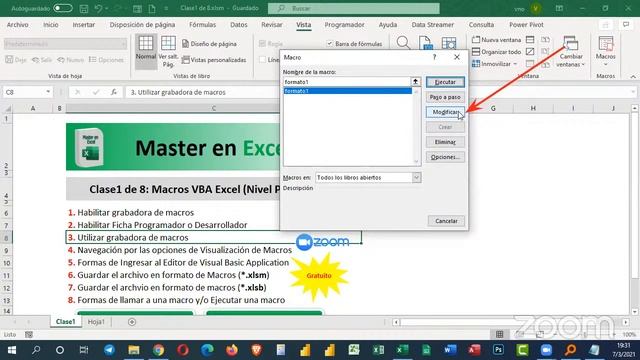Screen dimensions: 640x360
Task: Select Ver salt. Pág. view
Action: [168, 51]
